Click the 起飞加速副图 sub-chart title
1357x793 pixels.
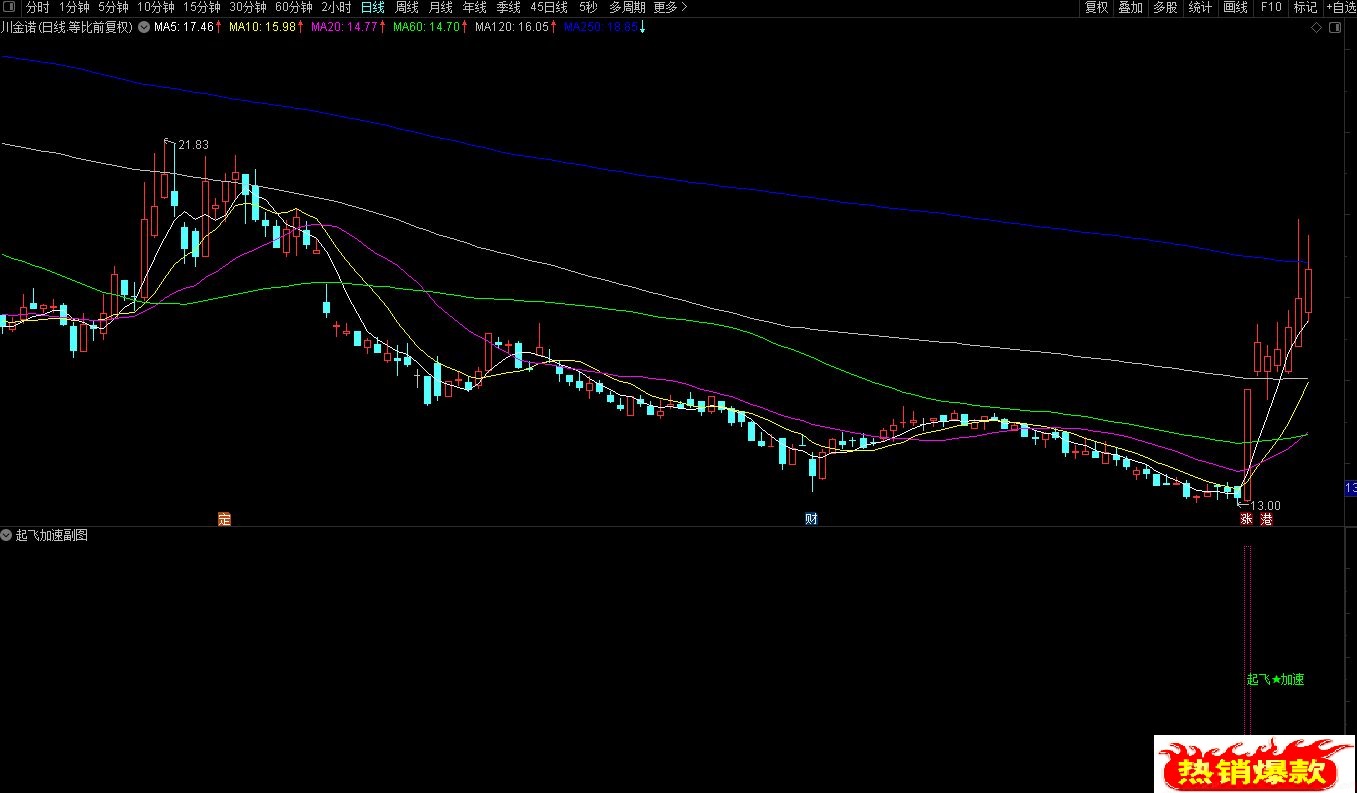point(51,535)
